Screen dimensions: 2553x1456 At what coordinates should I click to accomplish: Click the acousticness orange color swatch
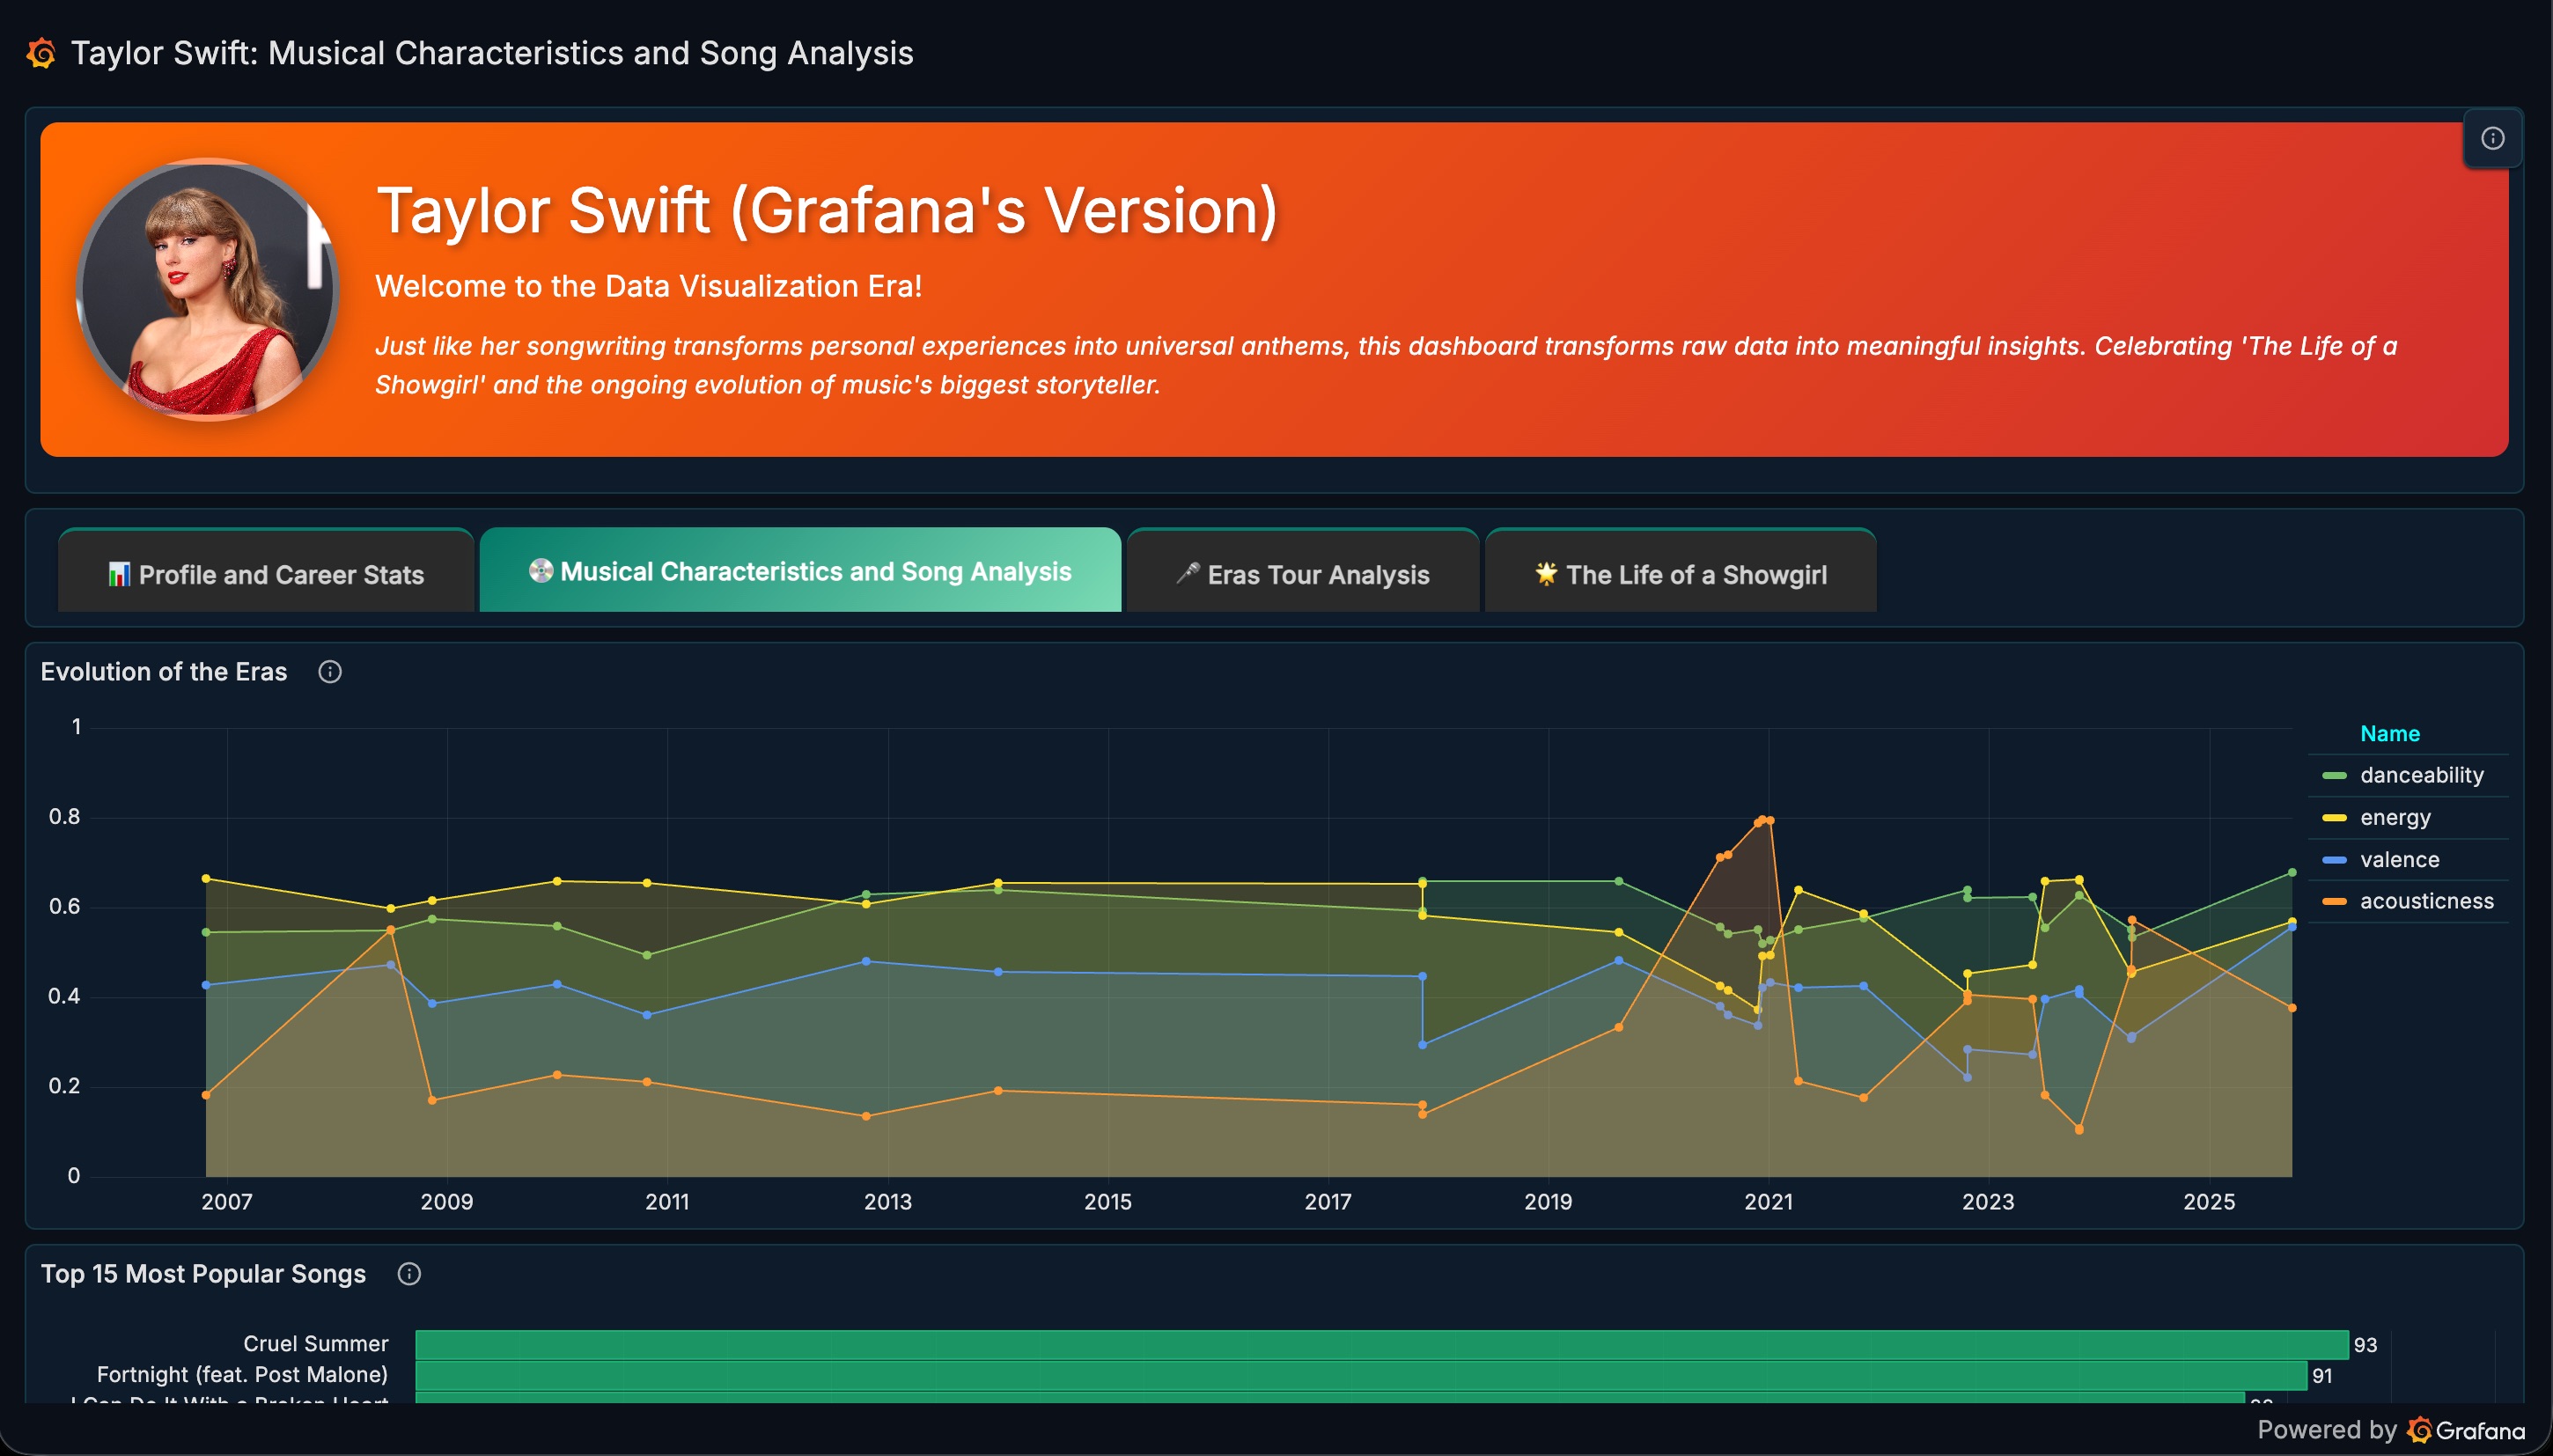(2334, 901)
